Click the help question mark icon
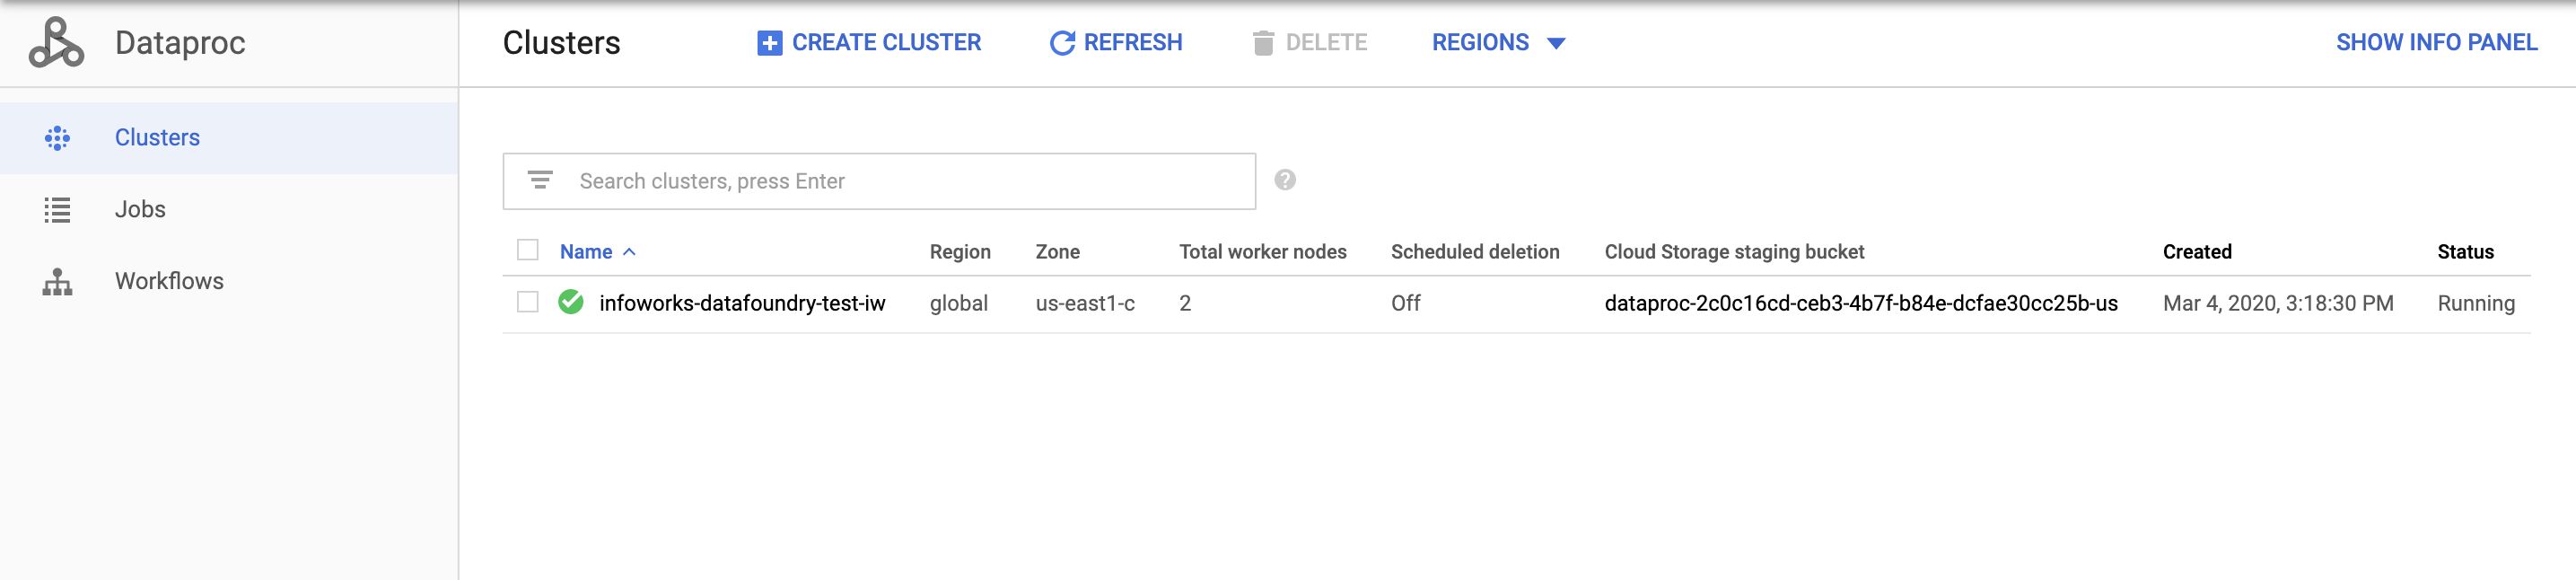 [x=1285, y=180]
